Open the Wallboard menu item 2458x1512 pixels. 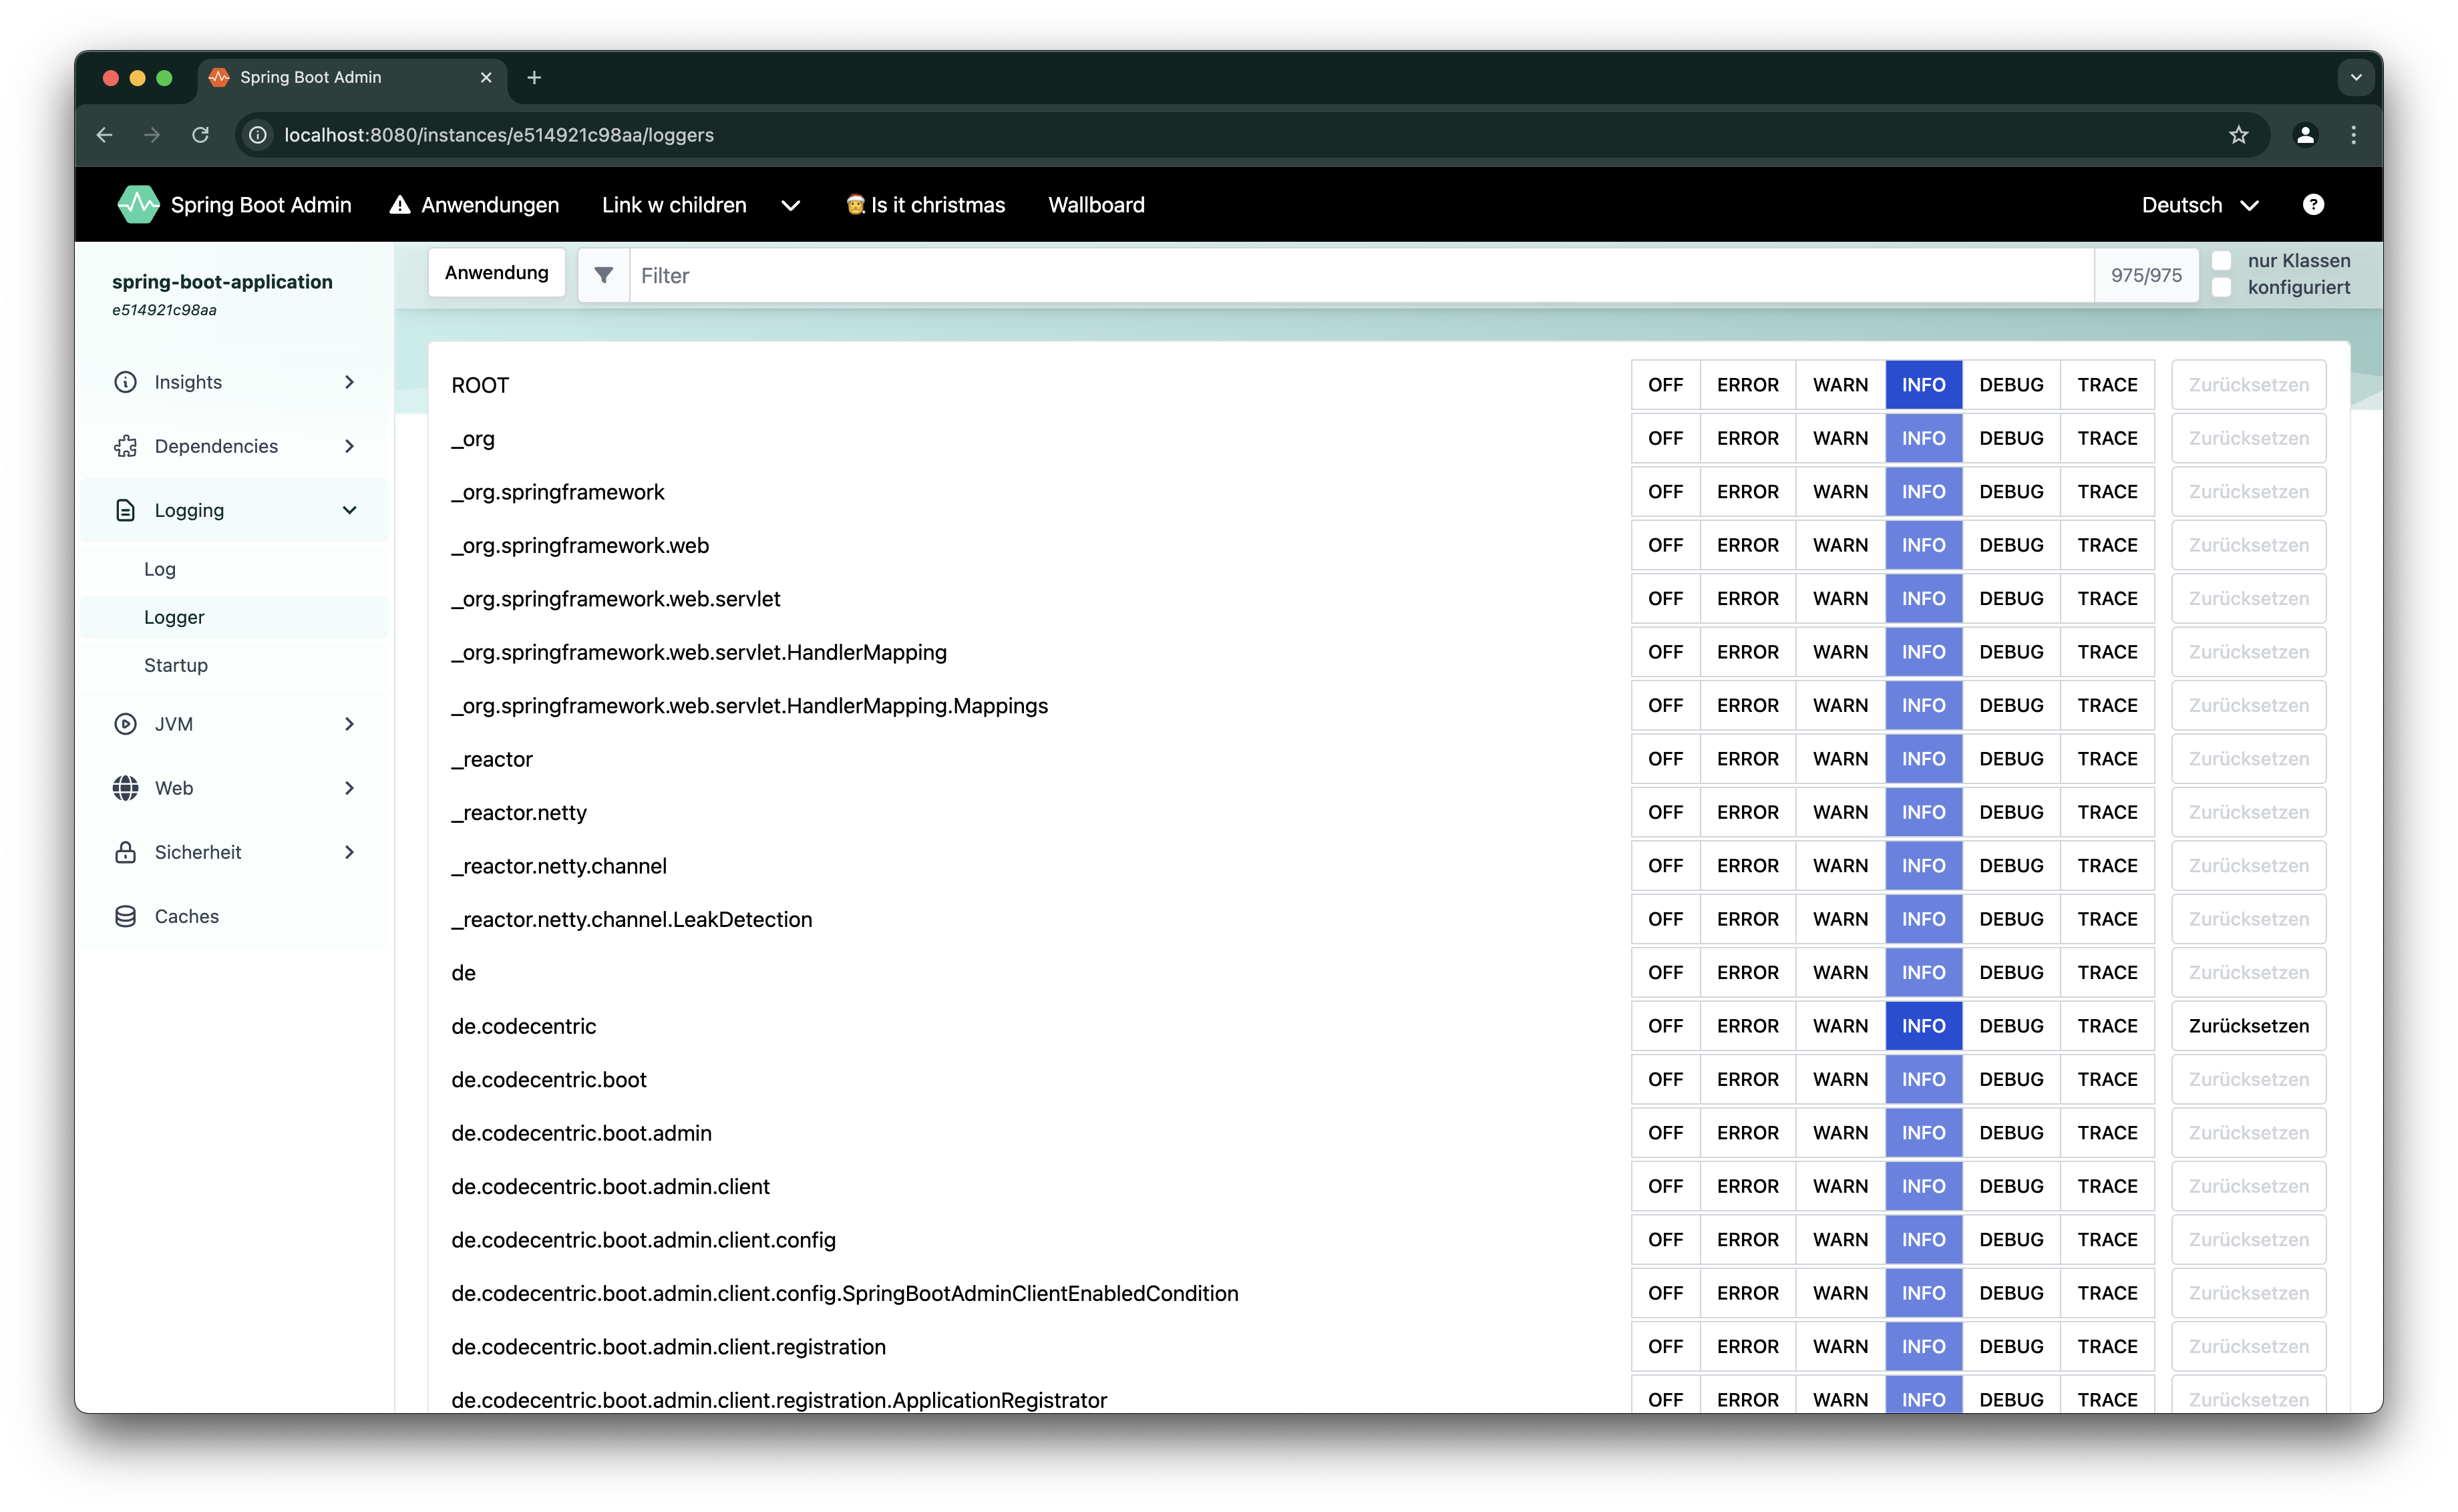[x=1096, y=205]
